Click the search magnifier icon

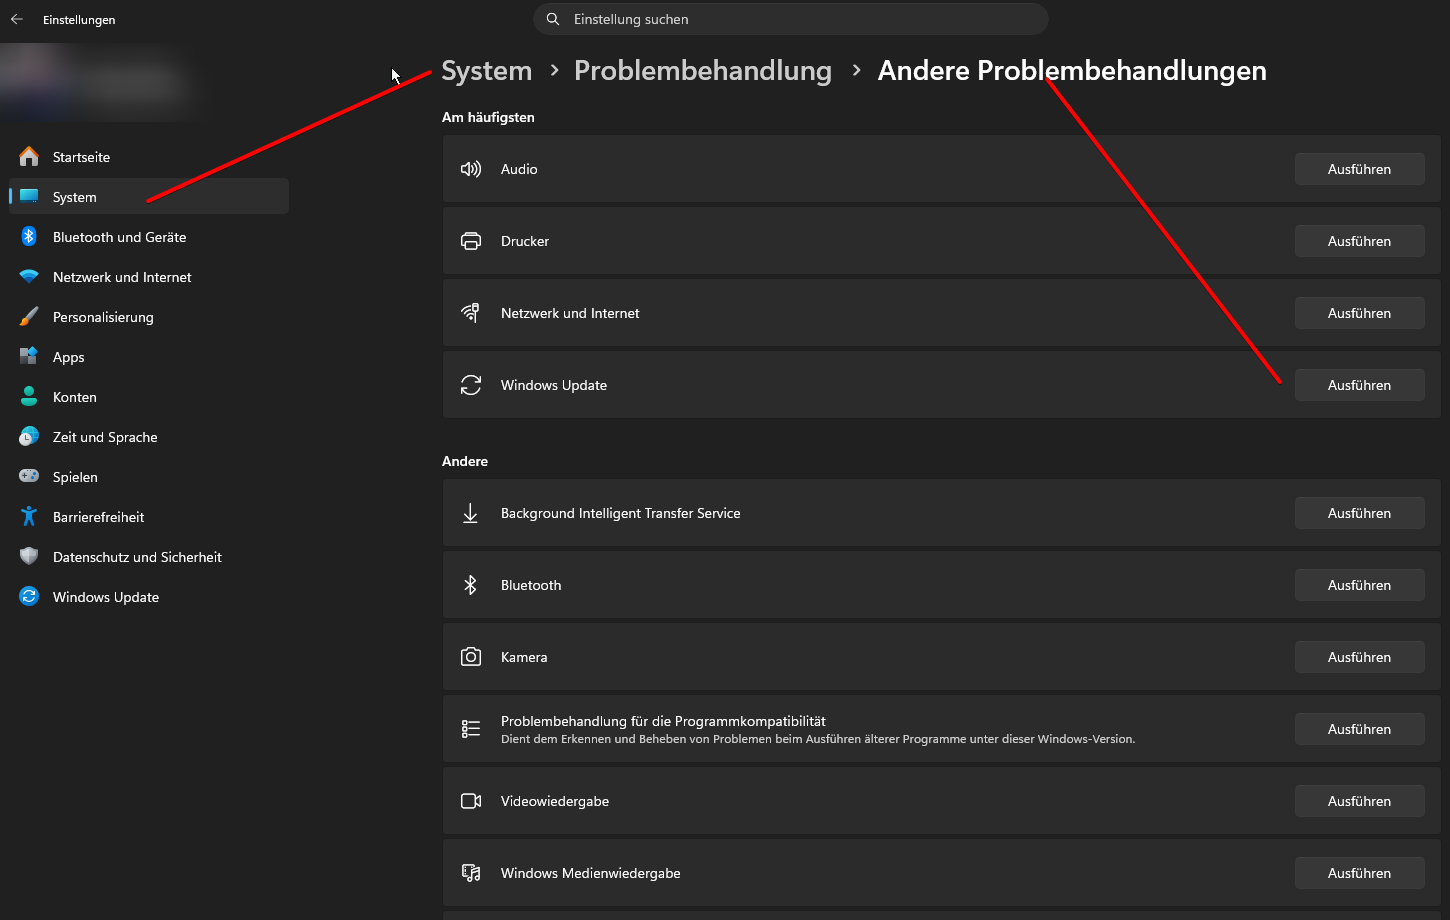pos(553,19)
